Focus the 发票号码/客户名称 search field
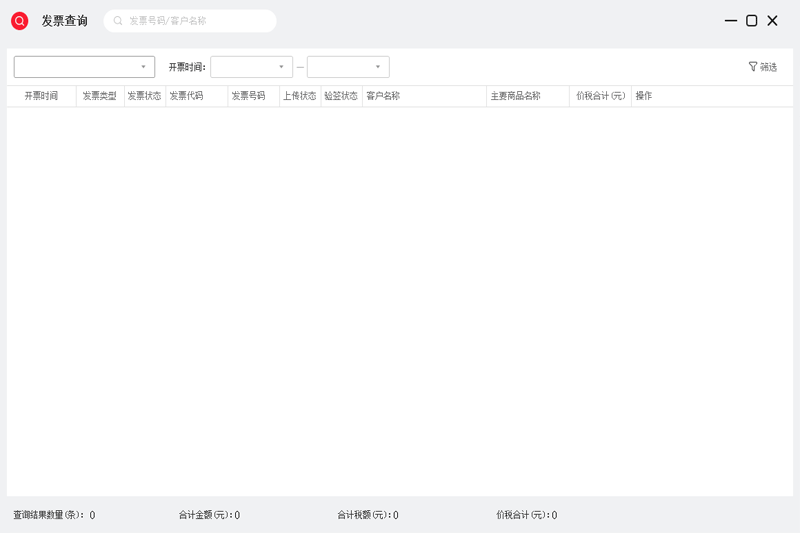This screenshot has height=533, width=800. coord(190,21)
